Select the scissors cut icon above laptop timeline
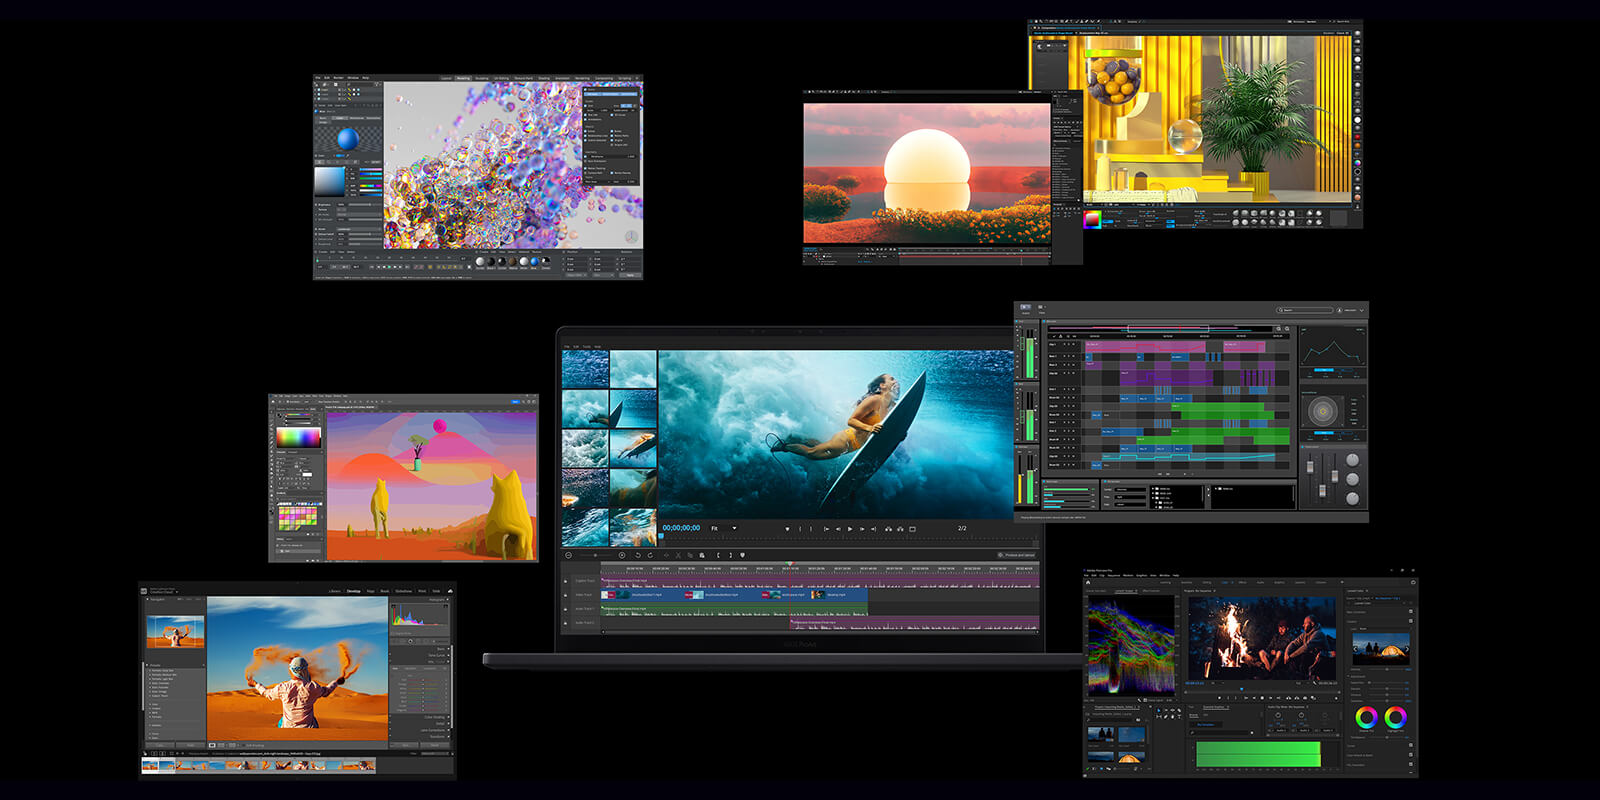The width and height of the screenshot is (1600, 800). [x=678, y=555]
